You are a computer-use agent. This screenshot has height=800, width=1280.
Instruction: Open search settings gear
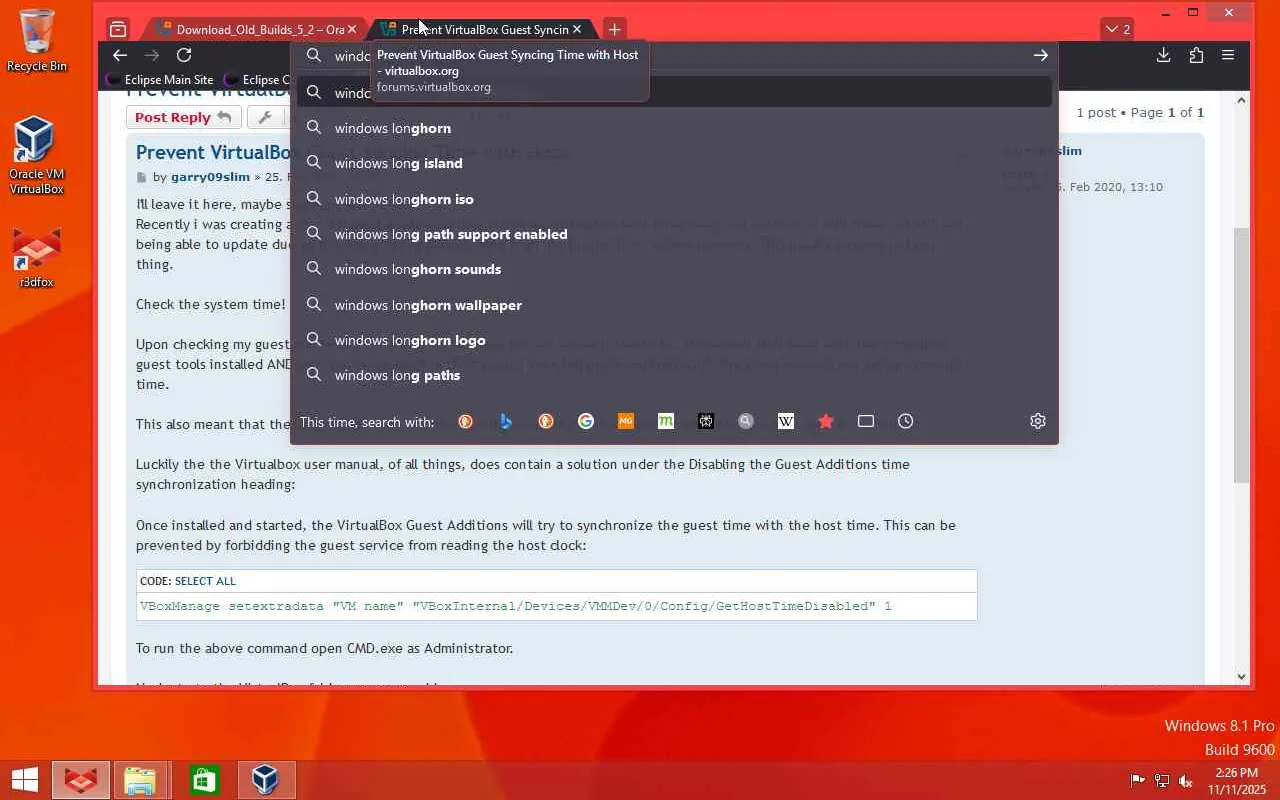click(x=1038, y=421)
